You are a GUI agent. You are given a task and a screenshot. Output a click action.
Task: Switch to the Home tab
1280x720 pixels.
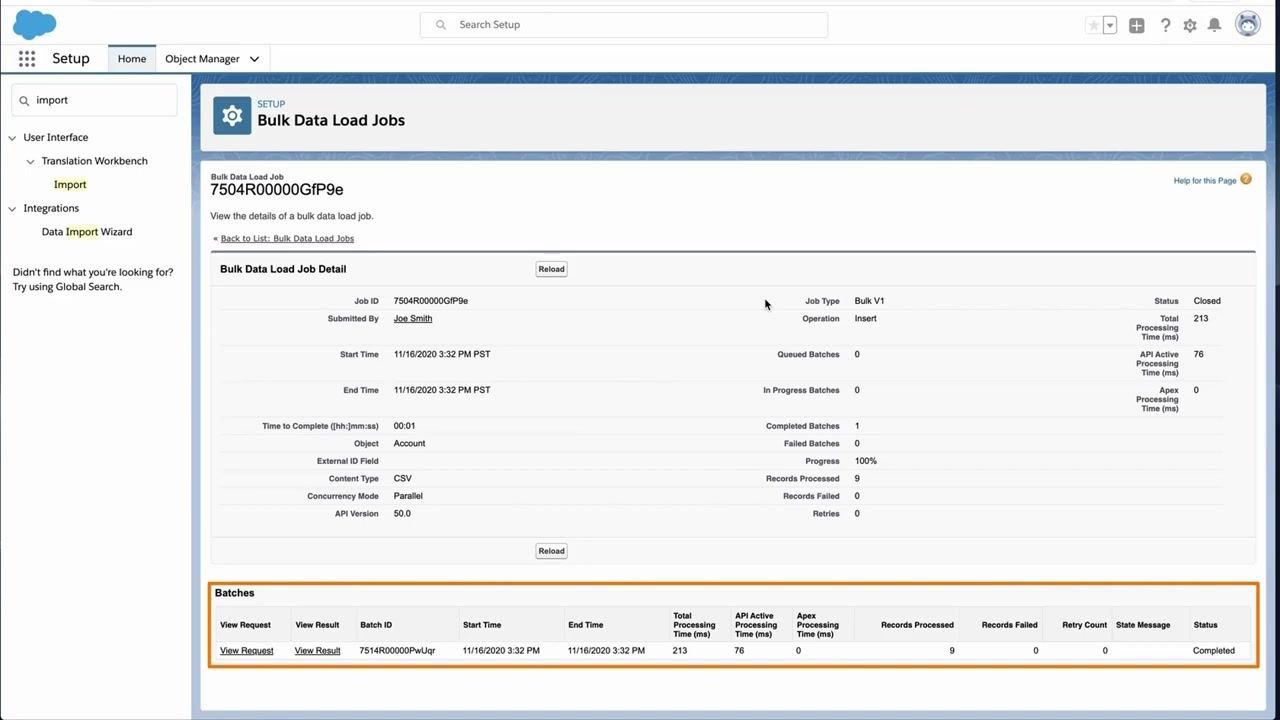(x=132, y=59)
